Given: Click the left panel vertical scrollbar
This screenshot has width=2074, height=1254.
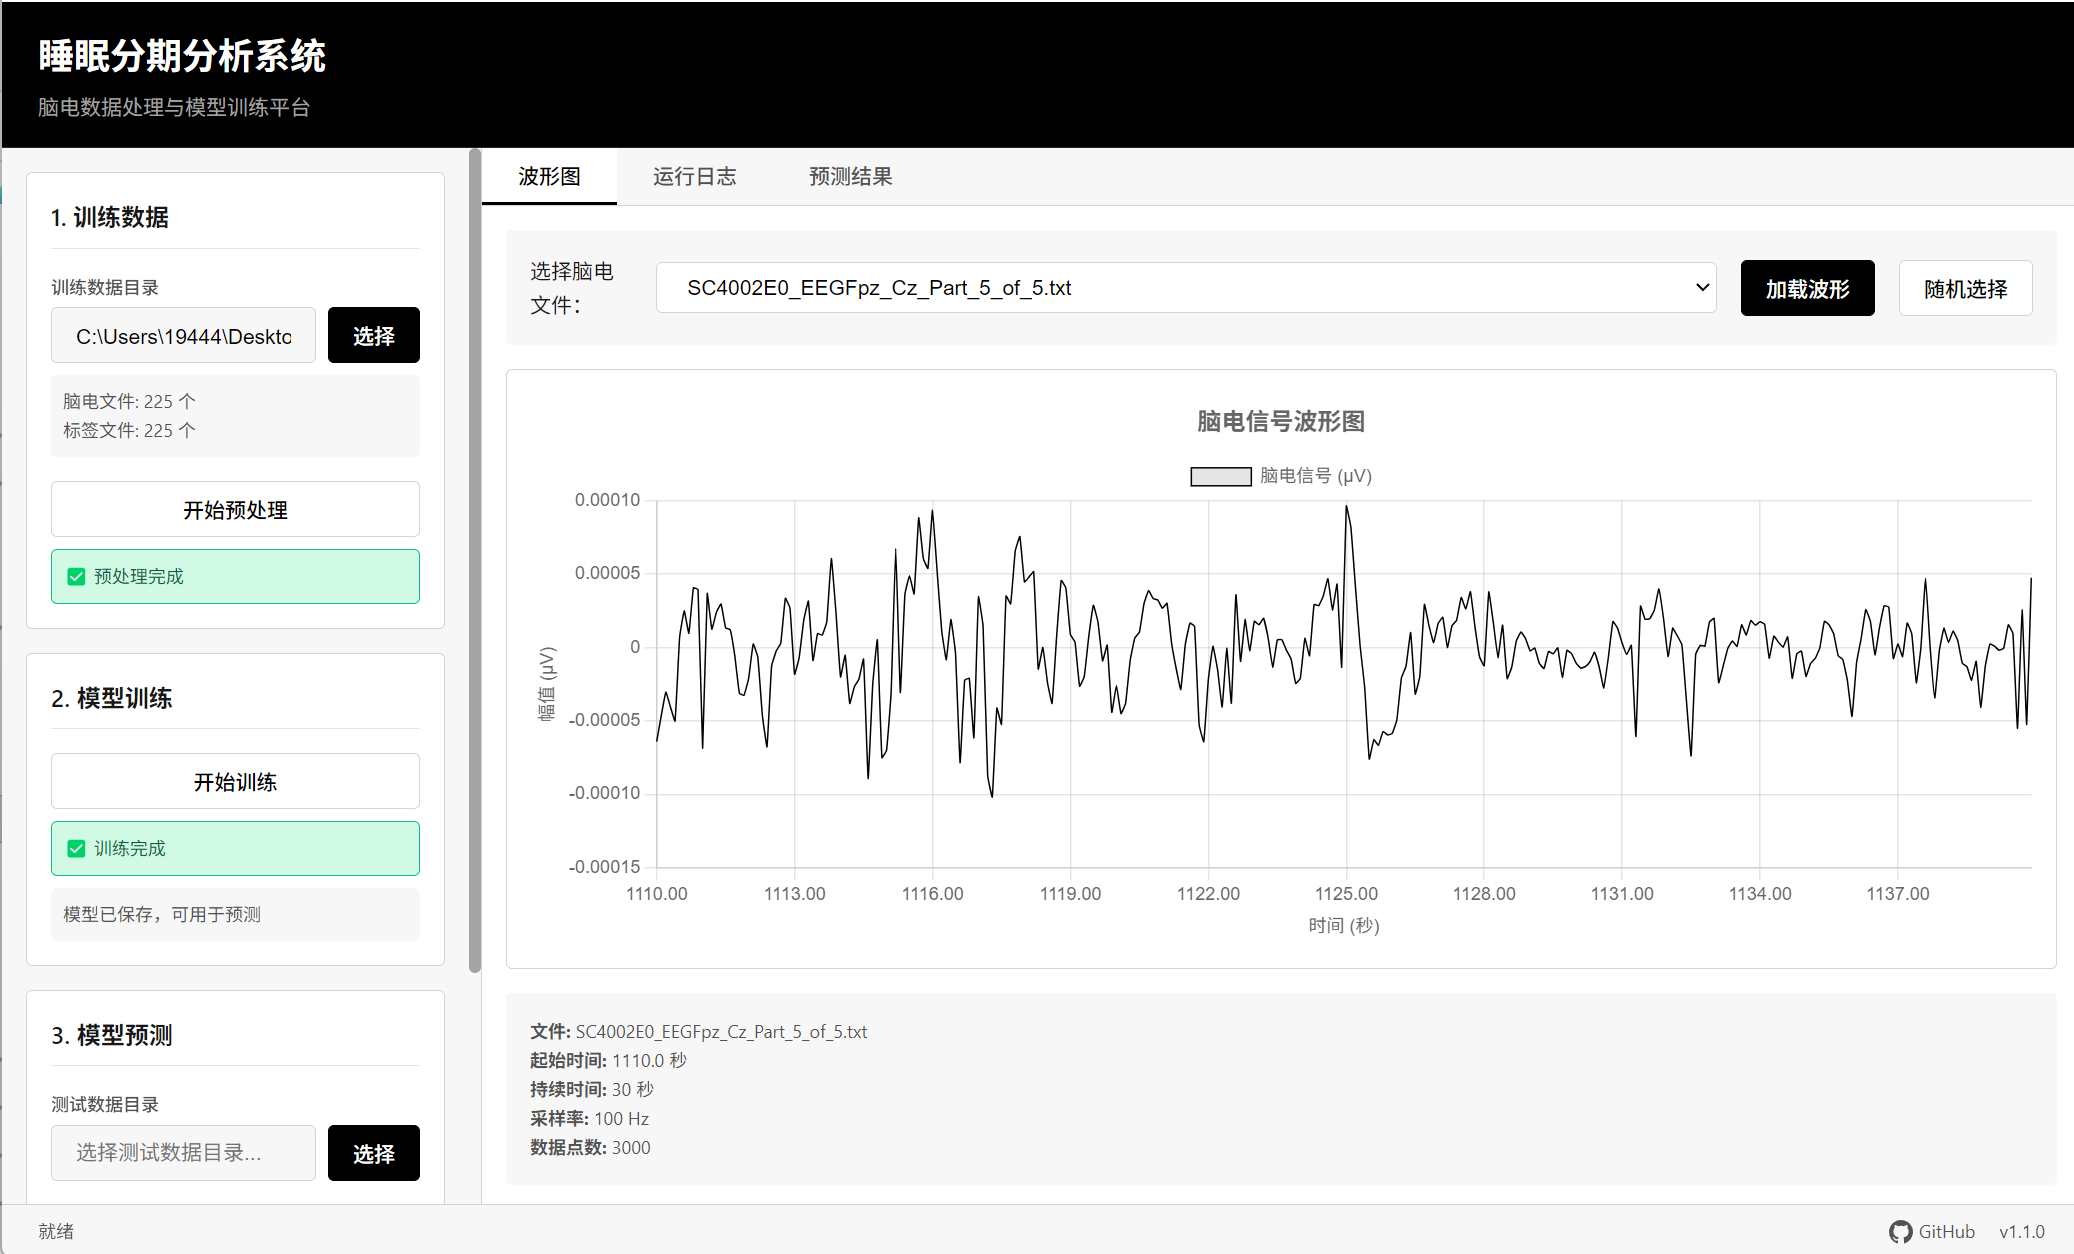Looking at the screenshot, I should click(475, 560).
